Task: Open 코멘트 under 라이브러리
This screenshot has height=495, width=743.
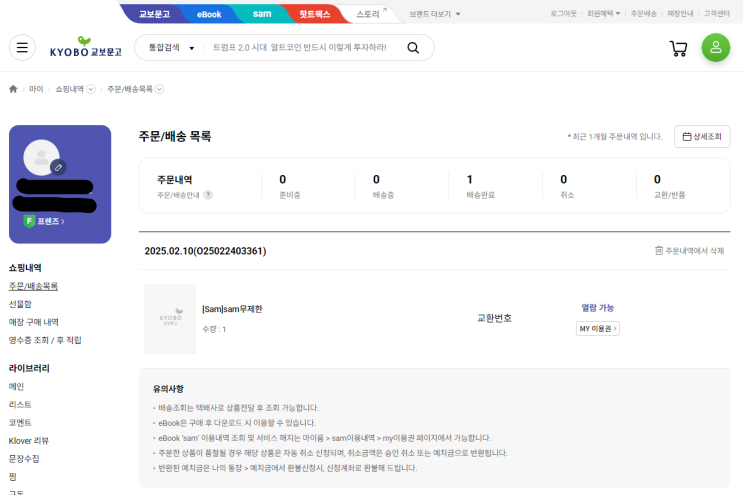Action: 20,423
